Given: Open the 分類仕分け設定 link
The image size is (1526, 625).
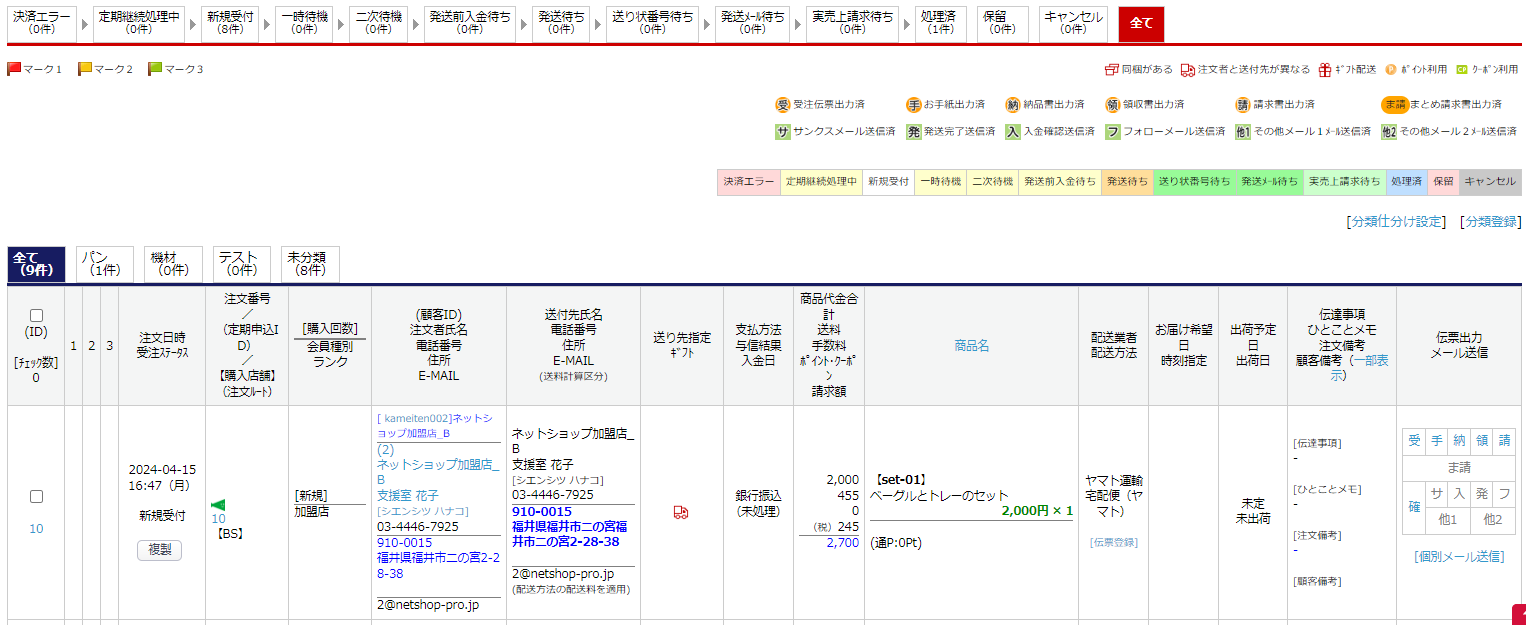Looking at the screenshot, I should [x=1395, y=222].
